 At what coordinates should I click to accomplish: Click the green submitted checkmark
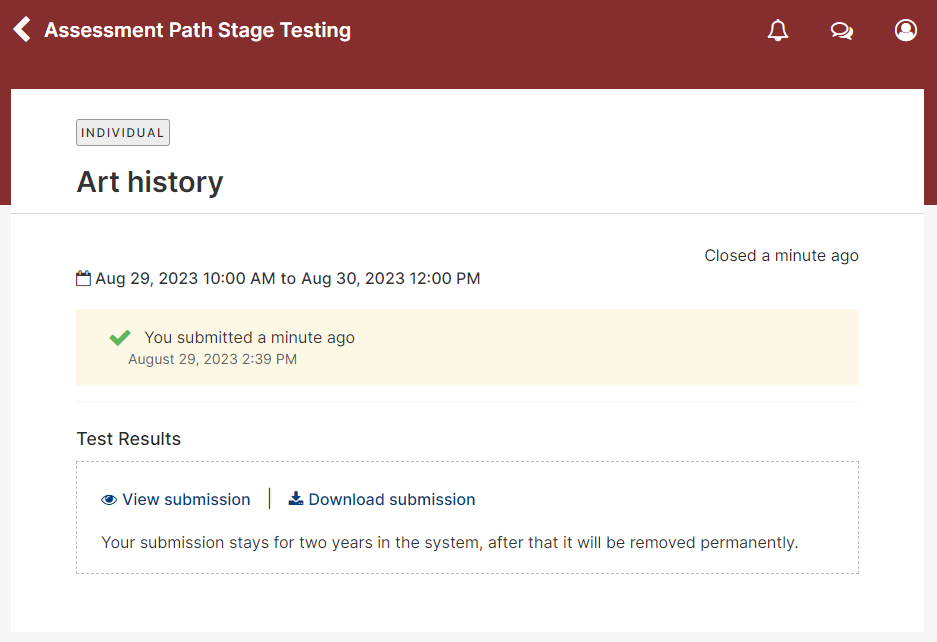pos(120,338)
